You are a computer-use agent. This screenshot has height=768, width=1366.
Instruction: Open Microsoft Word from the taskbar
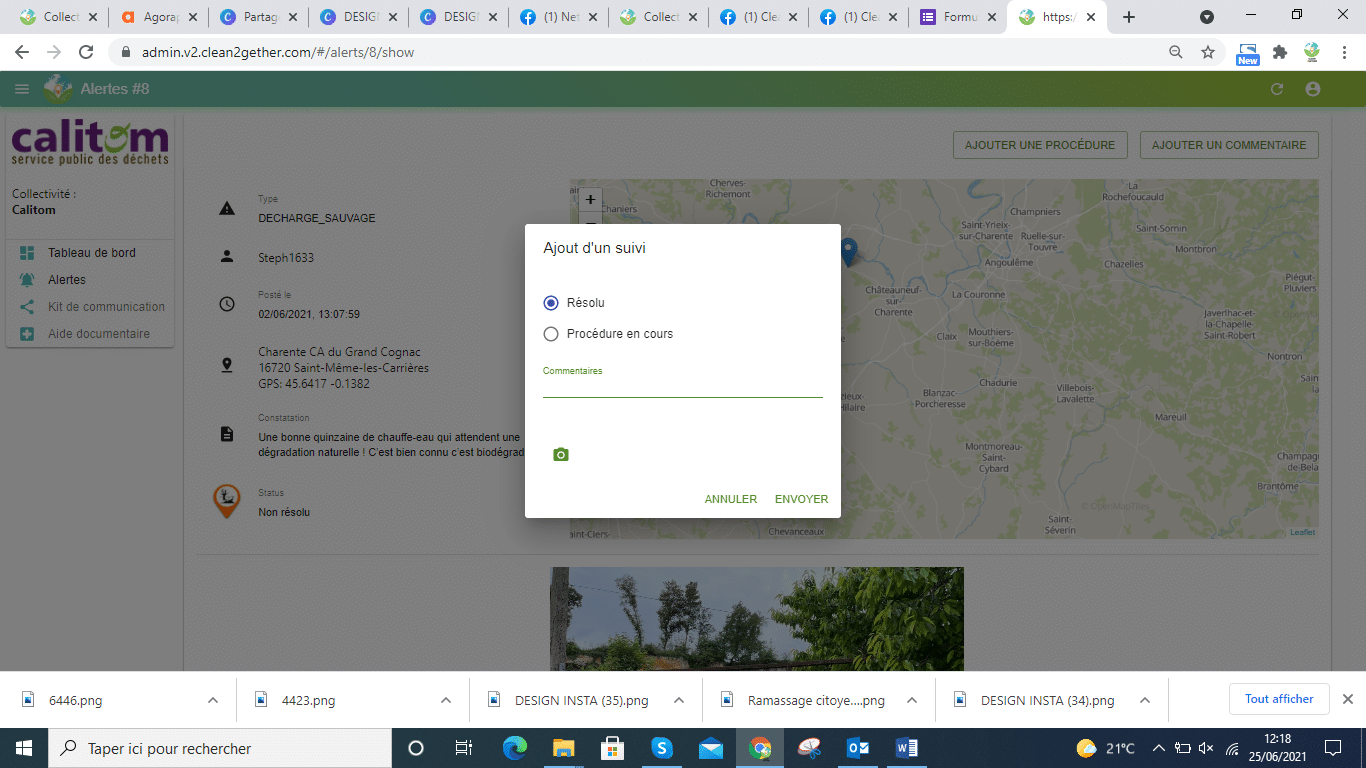click(907, 748)
